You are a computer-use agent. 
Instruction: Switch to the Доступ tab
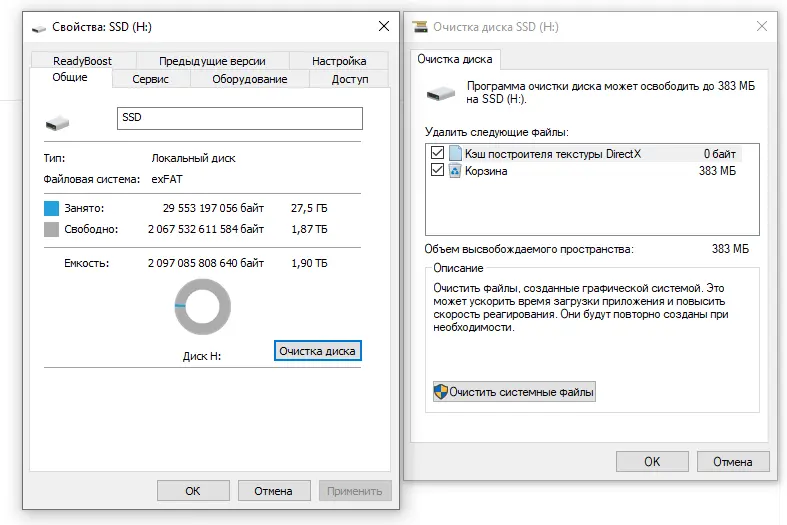click(349, 79)
